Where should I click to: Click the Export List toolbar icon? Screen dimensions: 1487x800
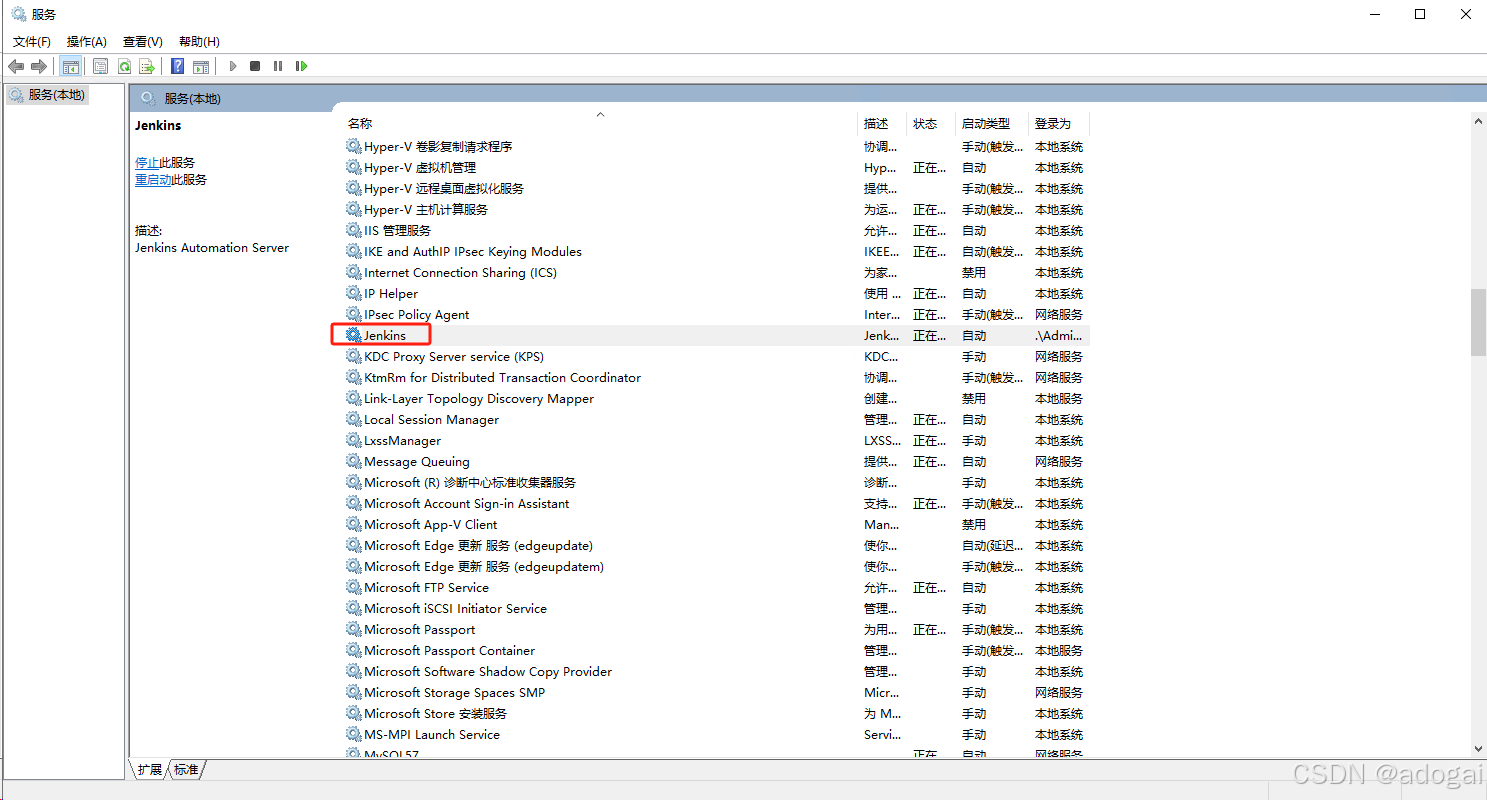[147, 66]
